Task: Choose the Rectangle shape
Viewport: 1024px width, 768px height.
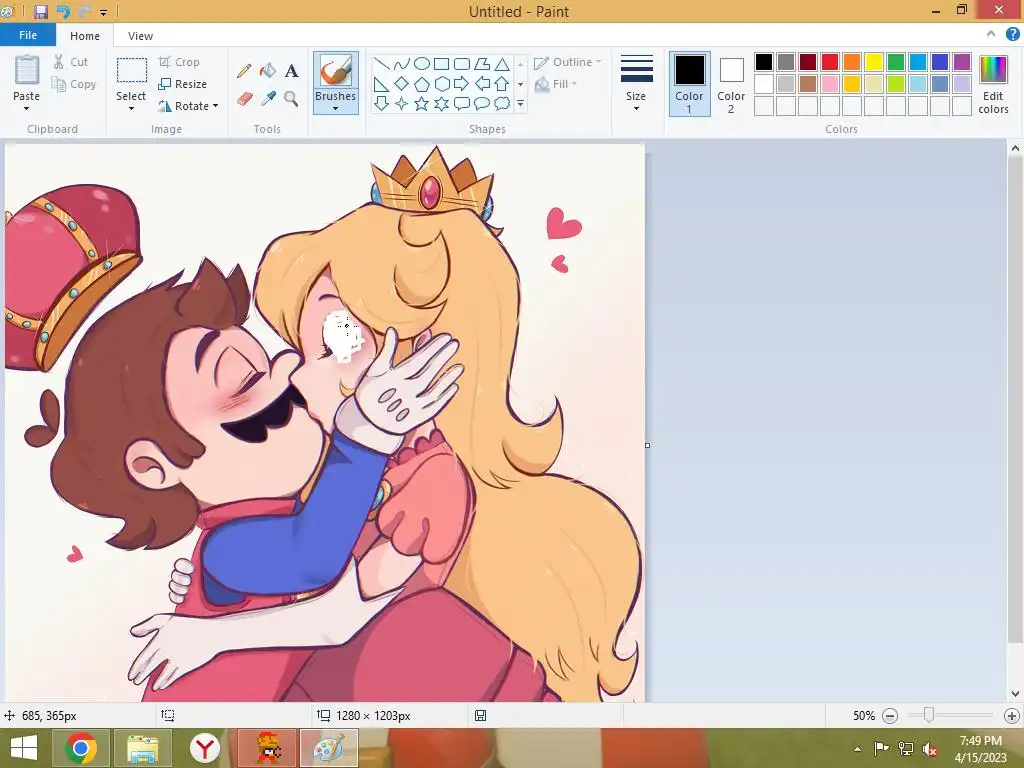Action: coord(441,63)
